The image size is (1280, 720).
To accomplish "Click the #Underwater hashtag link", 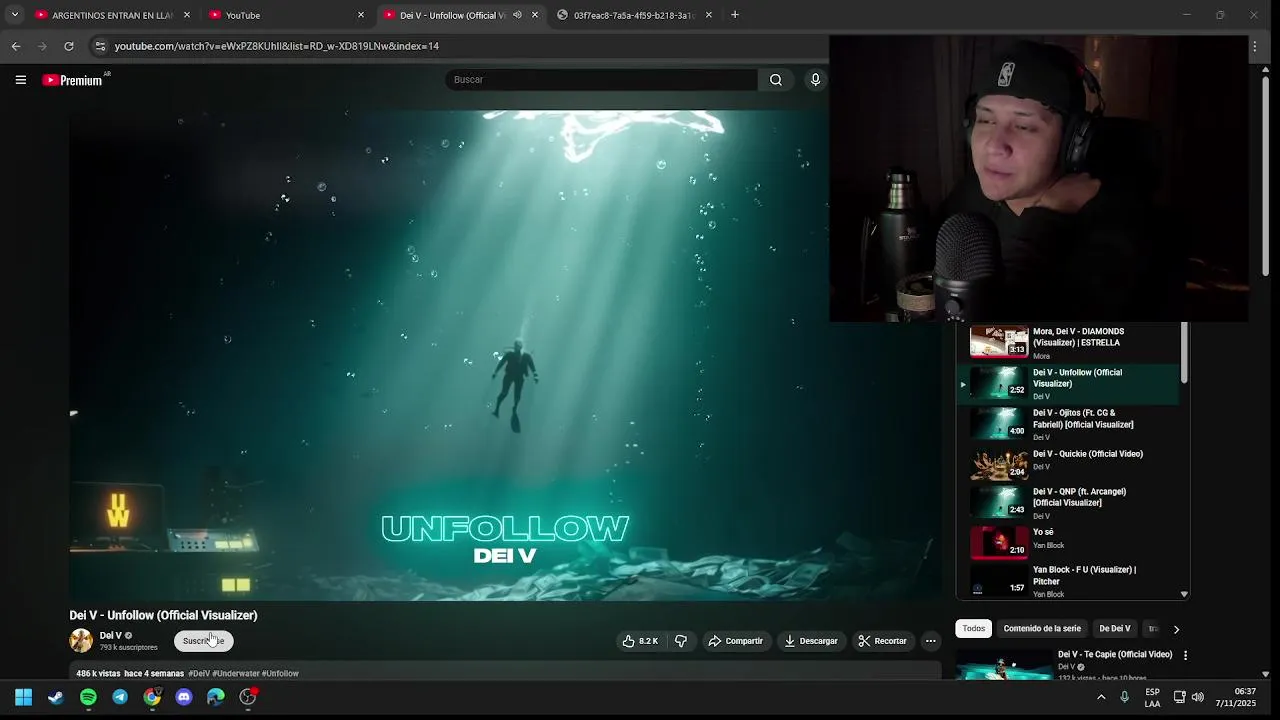I will 235,674.
